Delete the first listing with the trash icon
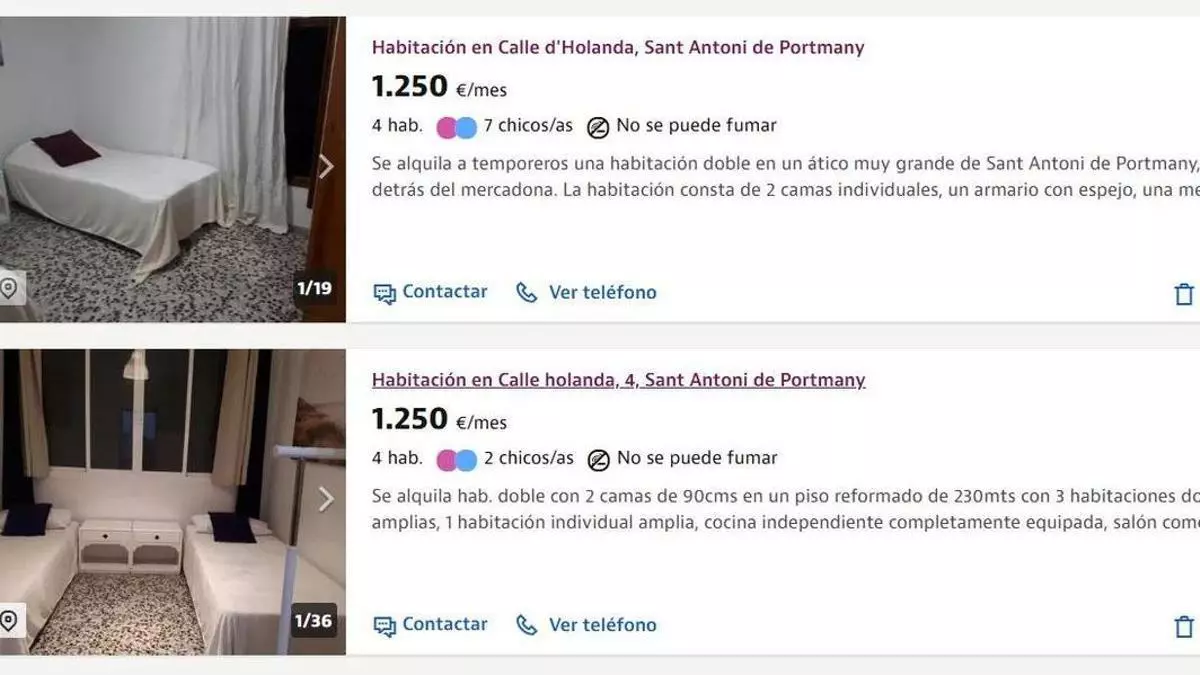Image resolution: width=1200 pixels, height=675 pixels. click(1184, 294)
